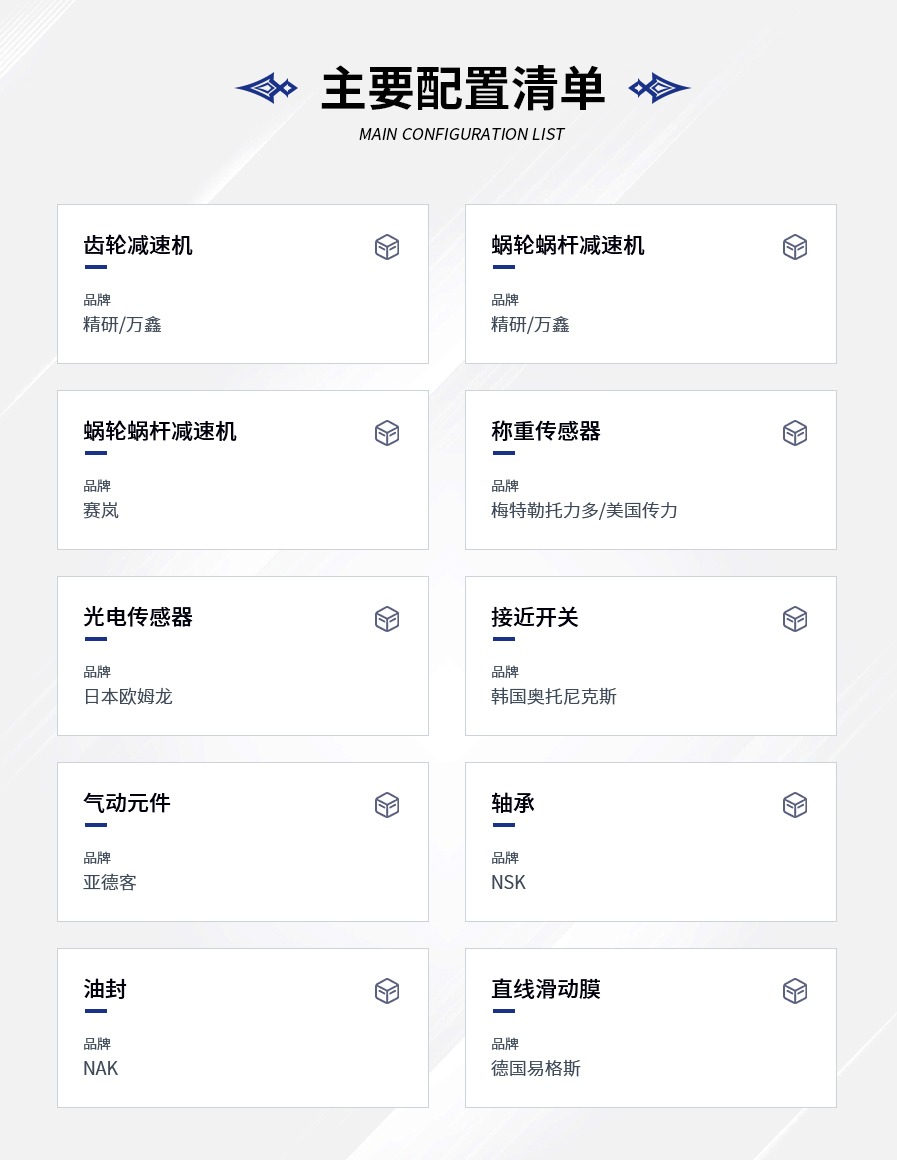Click the cube icon on the 油封 card
Image resolution: width=897 pixels, height=1160 pixels.
pos(387,991)
